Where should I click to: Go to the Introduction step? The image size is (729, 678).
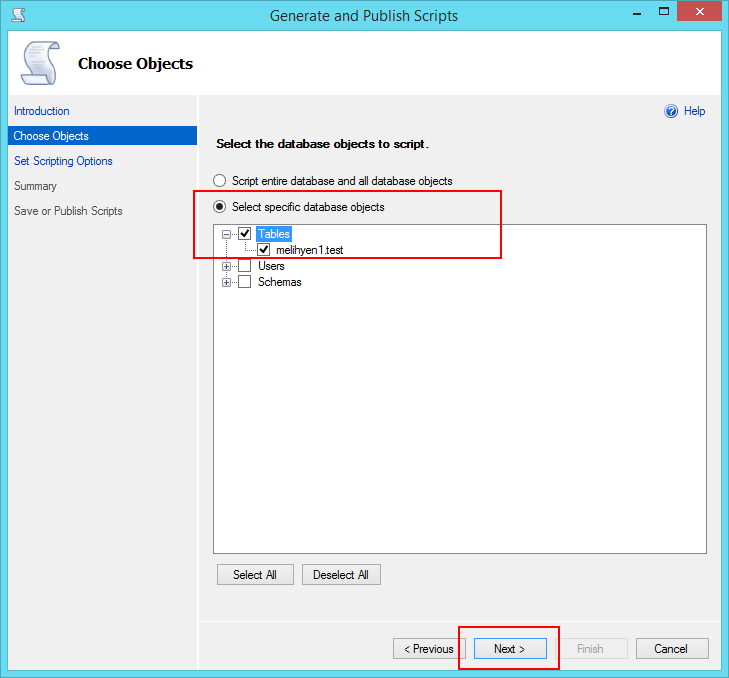42,111
